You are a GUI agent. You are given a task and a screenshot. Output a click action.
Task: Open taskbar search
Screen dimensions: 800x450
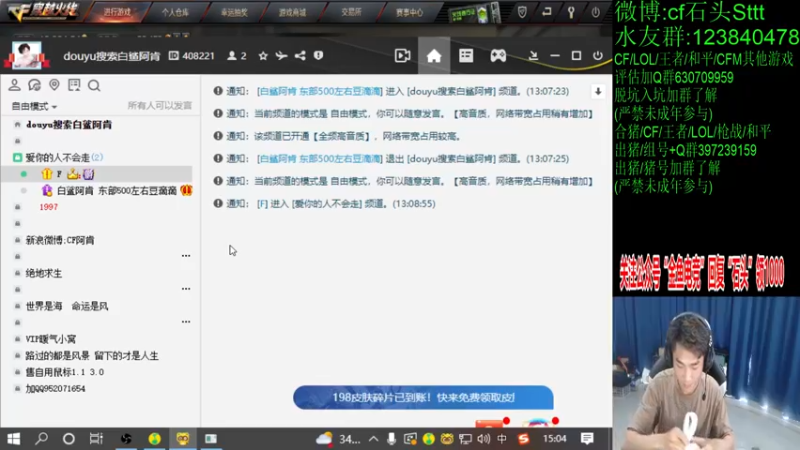(41, 439)
